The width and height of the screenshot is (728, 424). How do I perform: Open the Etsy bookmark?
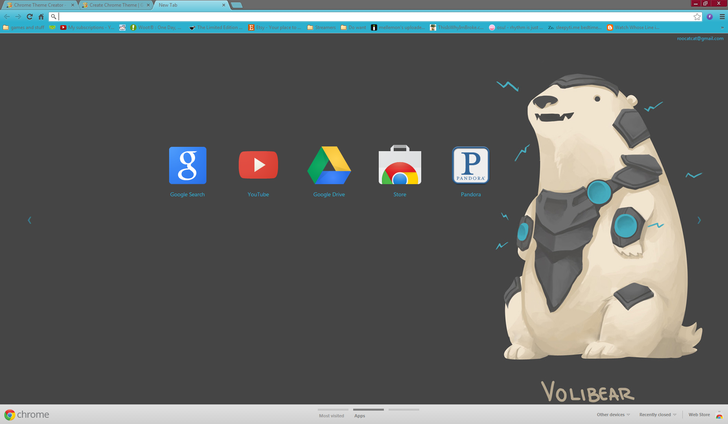tap(274, 27)
